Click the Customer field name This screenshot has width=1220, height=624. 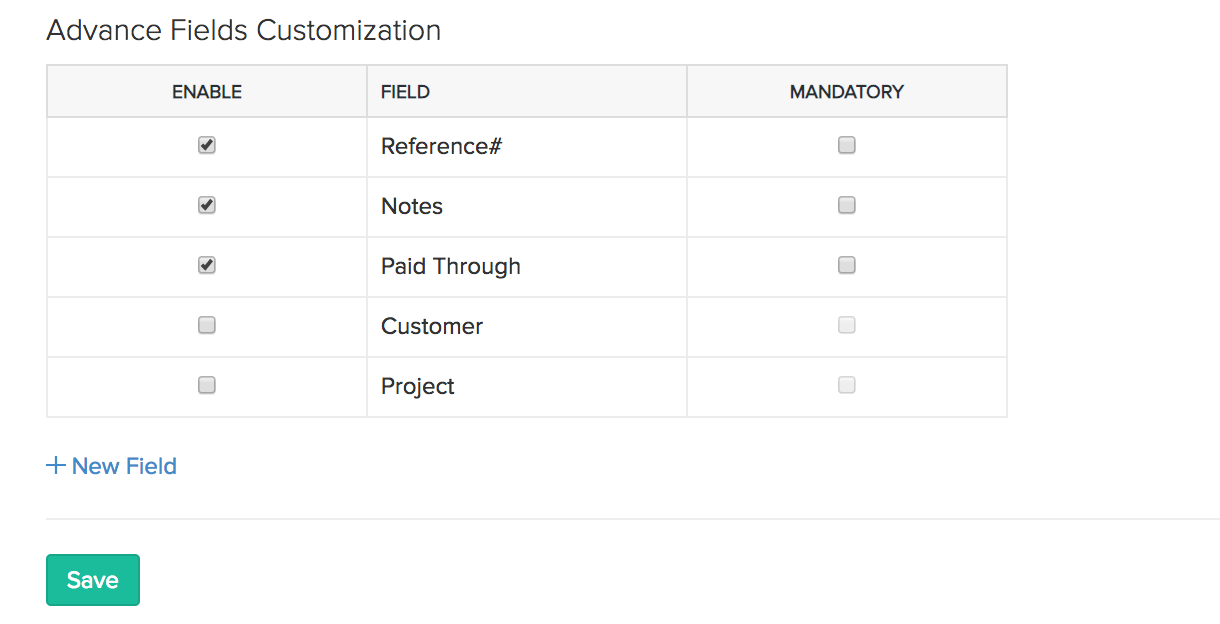[x=432, y=326]
